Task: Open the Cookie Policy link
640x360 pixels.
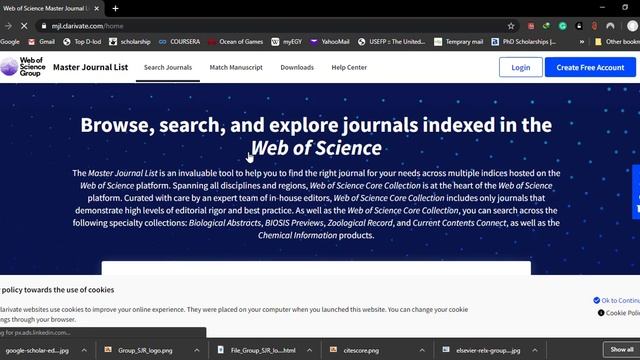Action: (x=619, y=313)
